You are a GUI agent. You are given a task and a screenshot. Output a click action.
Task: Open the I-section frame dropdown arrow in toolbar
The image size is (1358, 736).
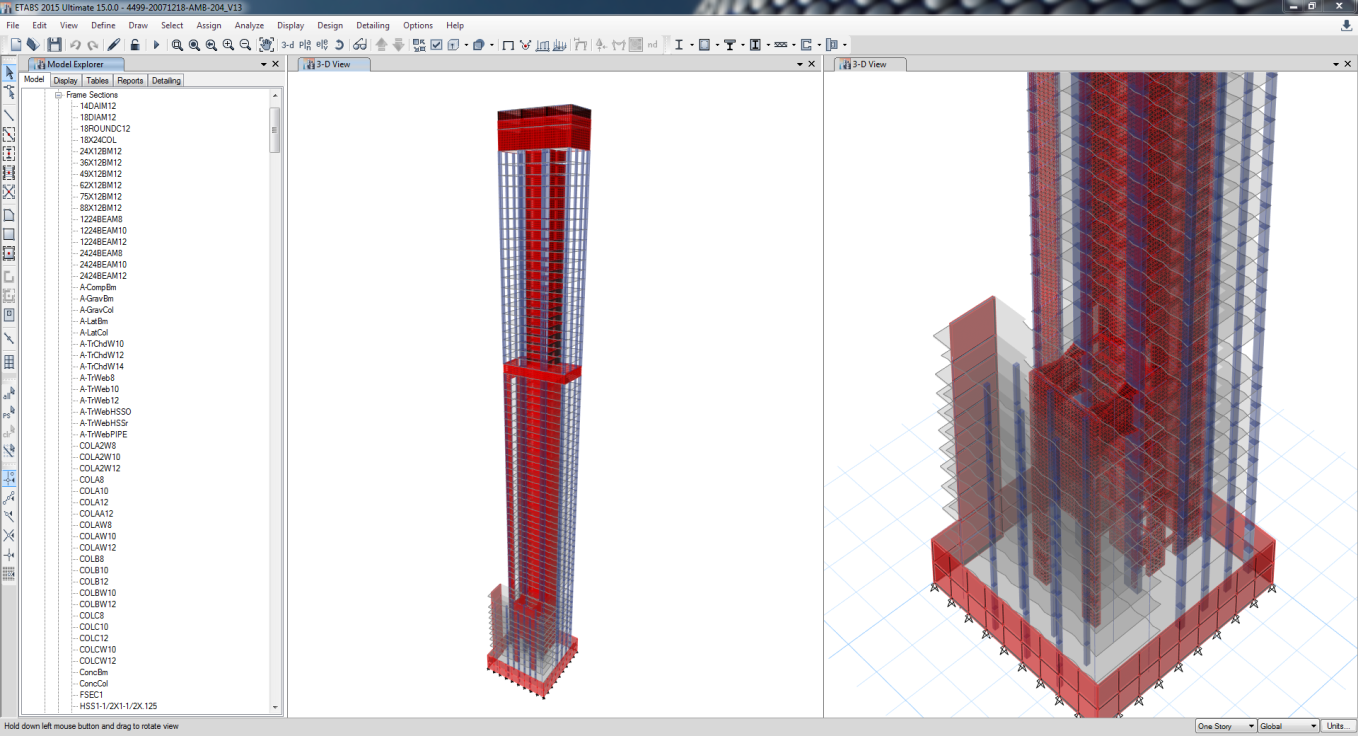(691, 45)
